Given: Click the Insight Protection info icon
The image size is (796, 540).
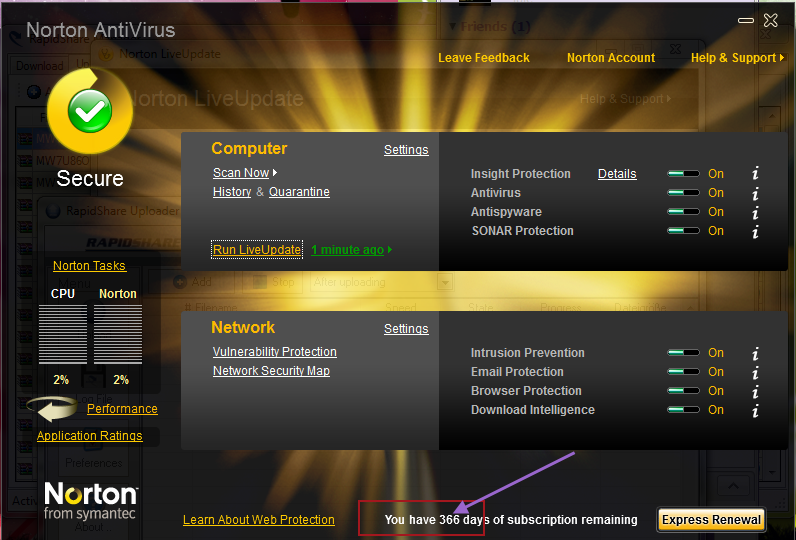Looking at the screenshot, I should click(x=755, y=174).
